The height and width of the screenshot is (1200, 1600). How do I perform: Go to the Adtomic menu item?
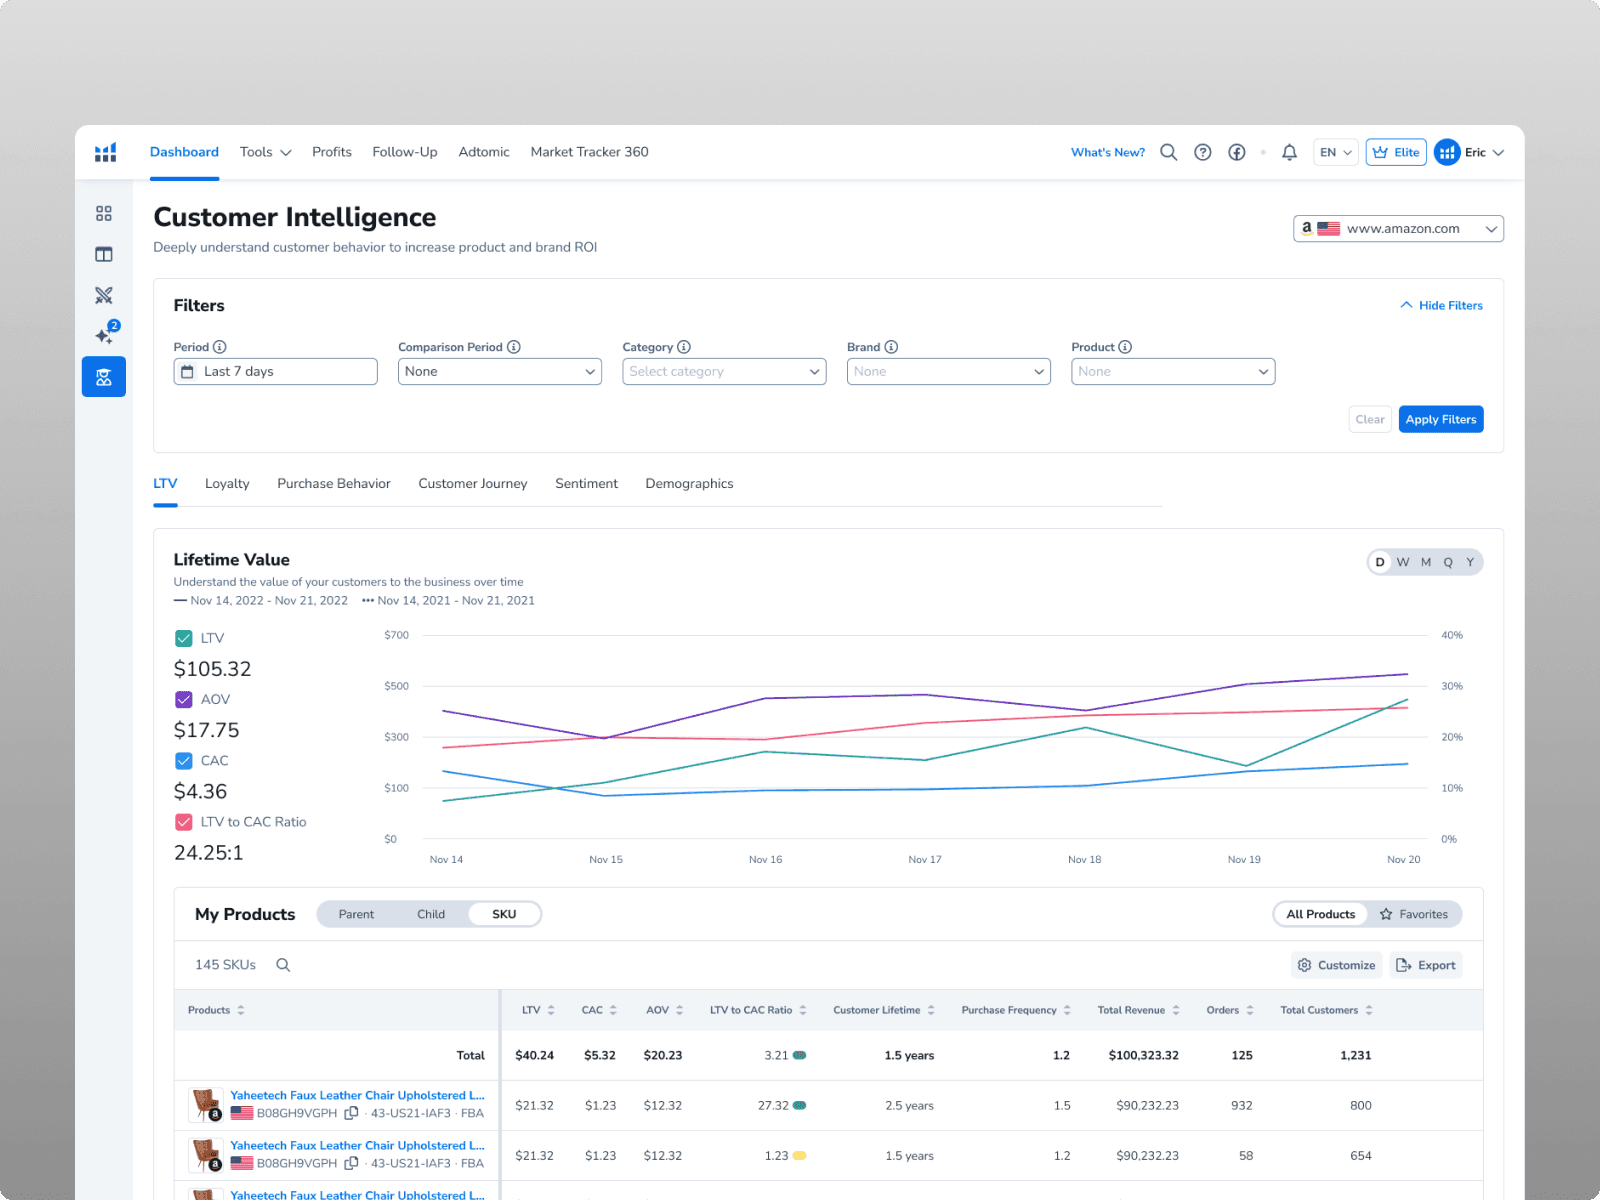(x=484, y=152)
